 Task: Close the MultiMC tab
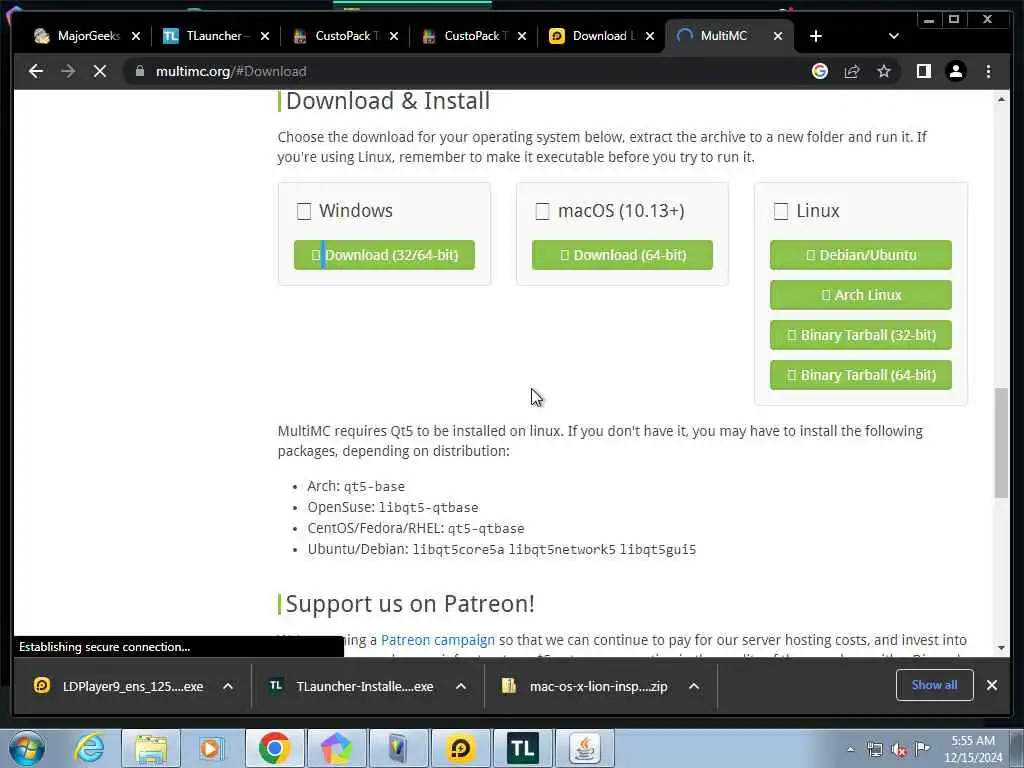point(778,36)
